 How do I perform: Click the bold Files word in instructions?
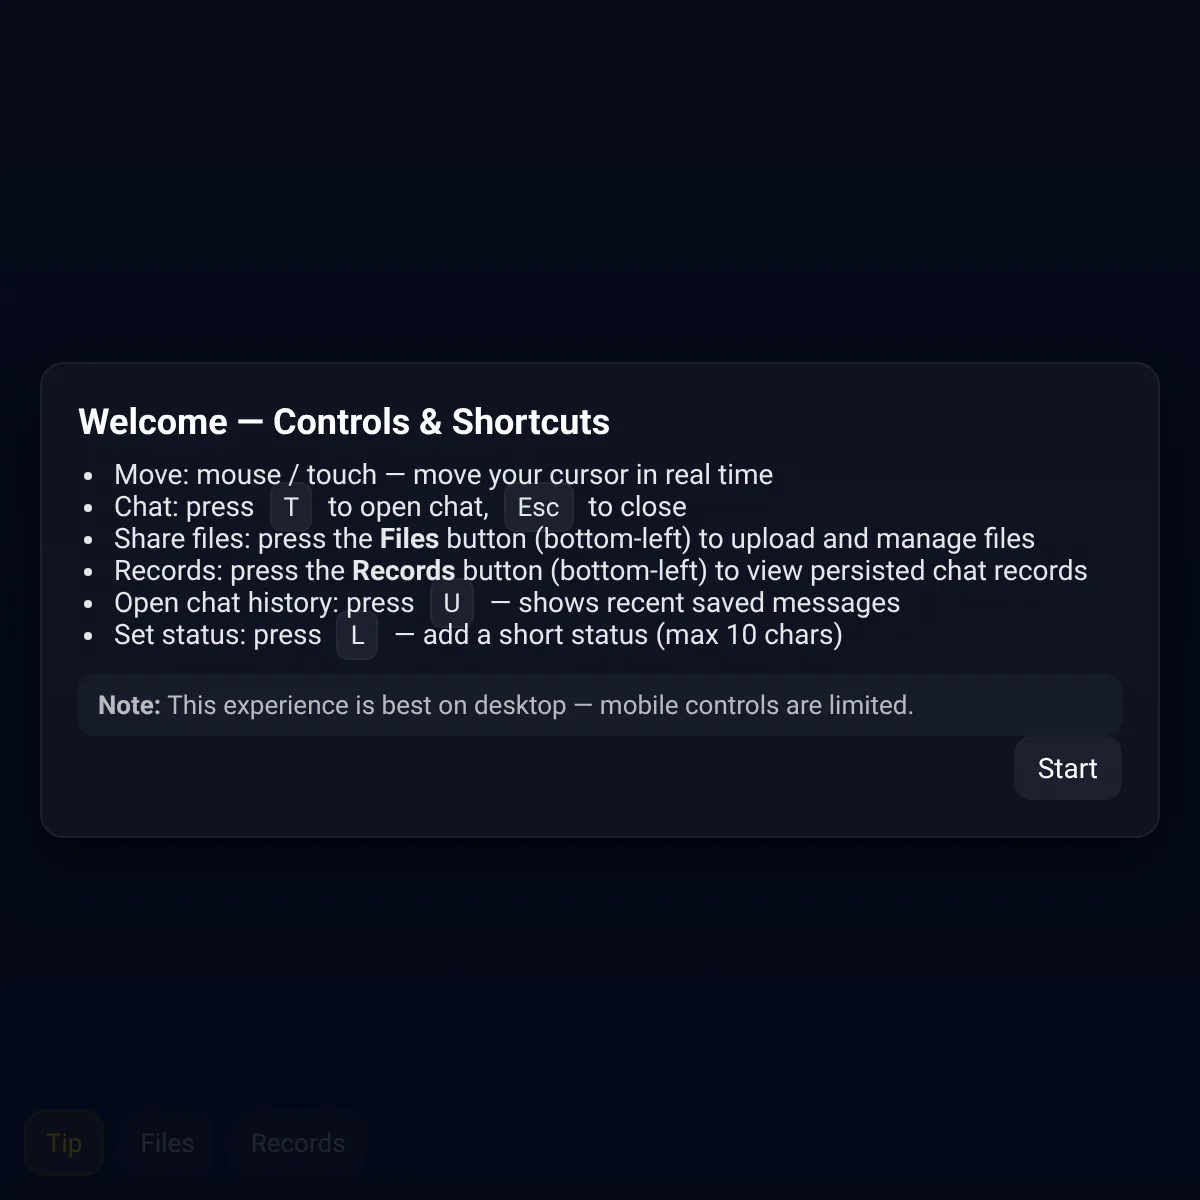(409, 539)
